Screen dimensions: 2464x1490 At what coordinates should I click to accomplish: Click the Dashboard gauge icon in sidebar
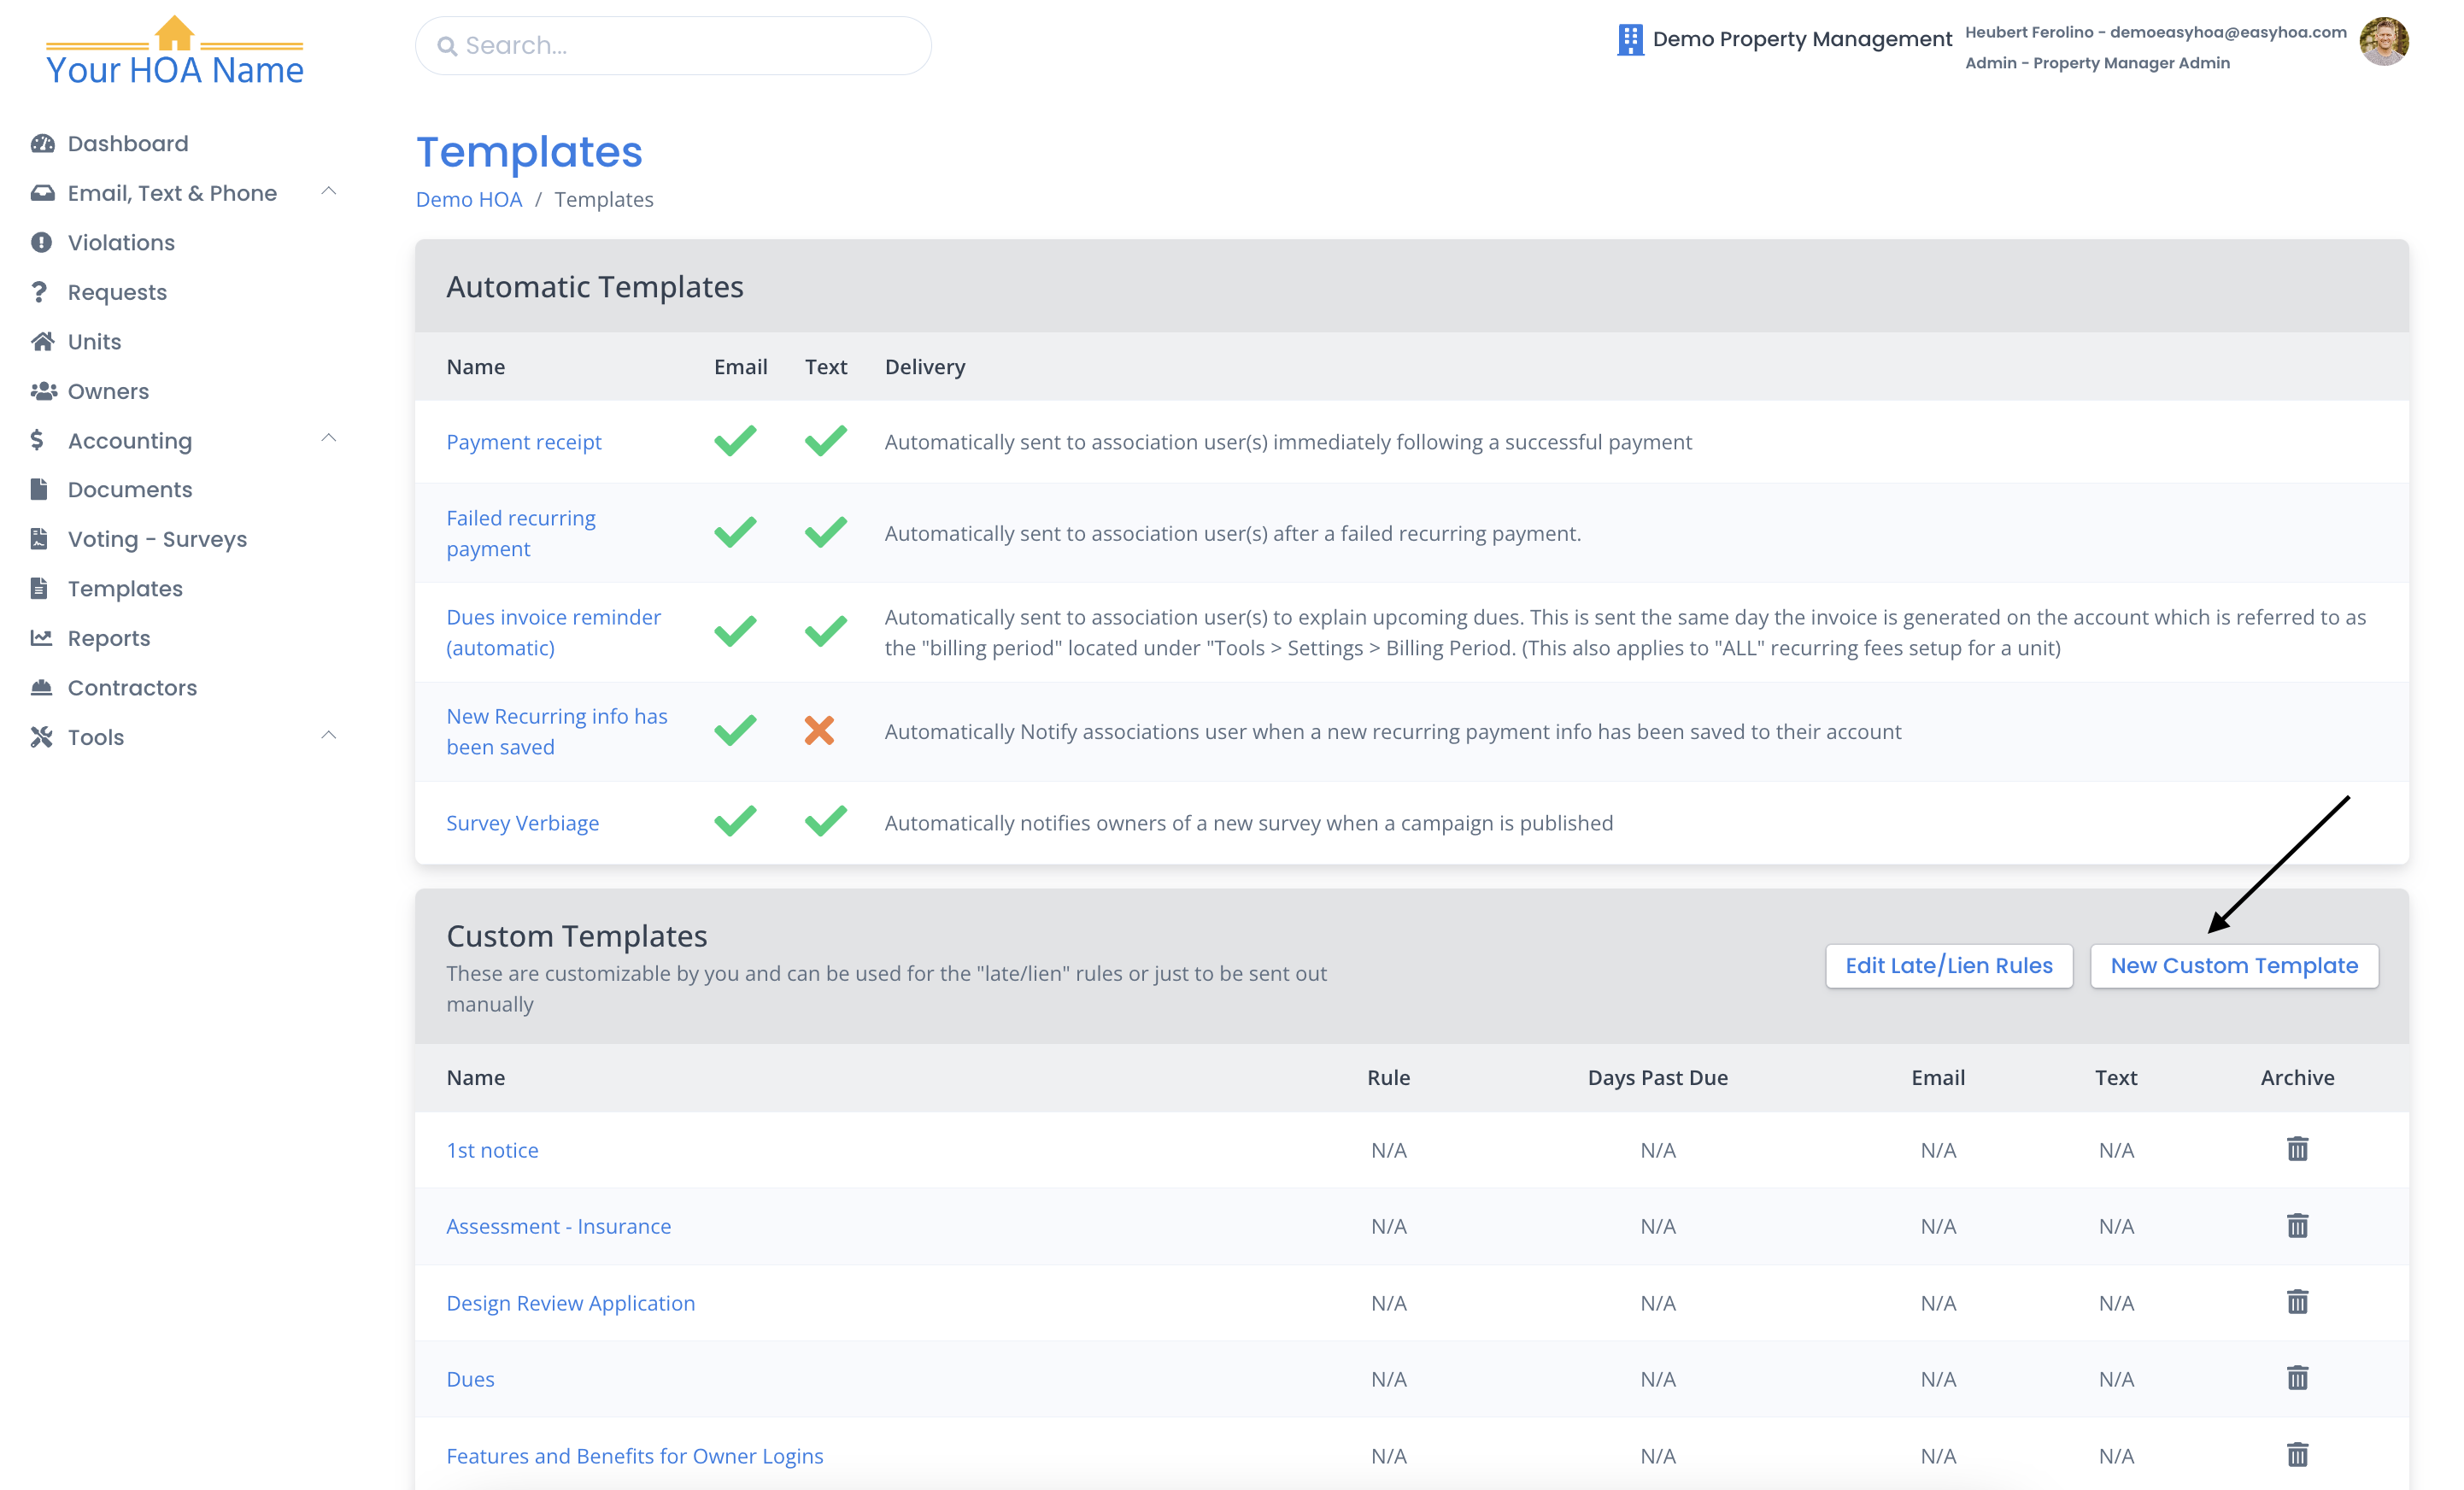tap(42, 143)
